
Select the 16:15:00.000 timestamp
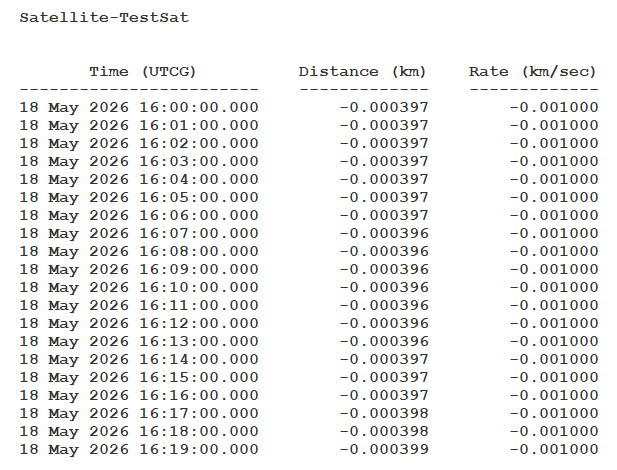pyautogui.click(x=139, y=377)
